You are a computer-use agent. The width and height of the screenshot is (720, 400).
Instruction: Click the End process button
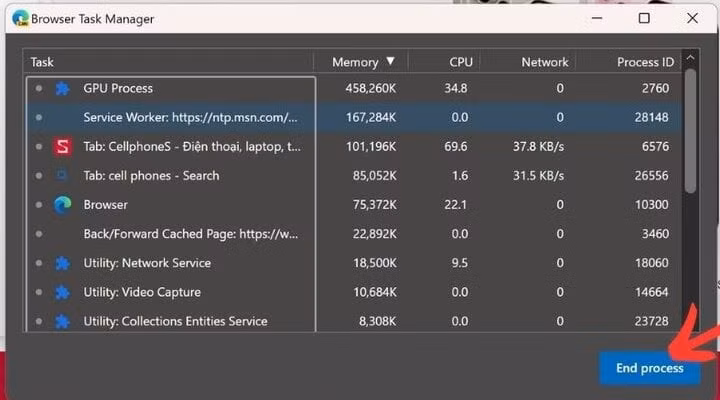[649, 368]
